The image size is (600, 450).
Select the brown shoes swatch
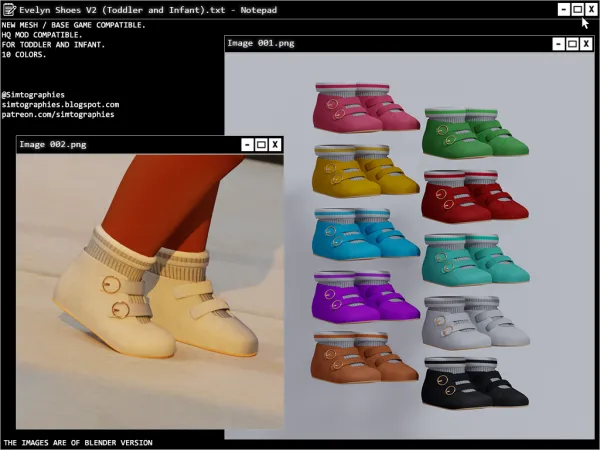(x=365, y=357)
